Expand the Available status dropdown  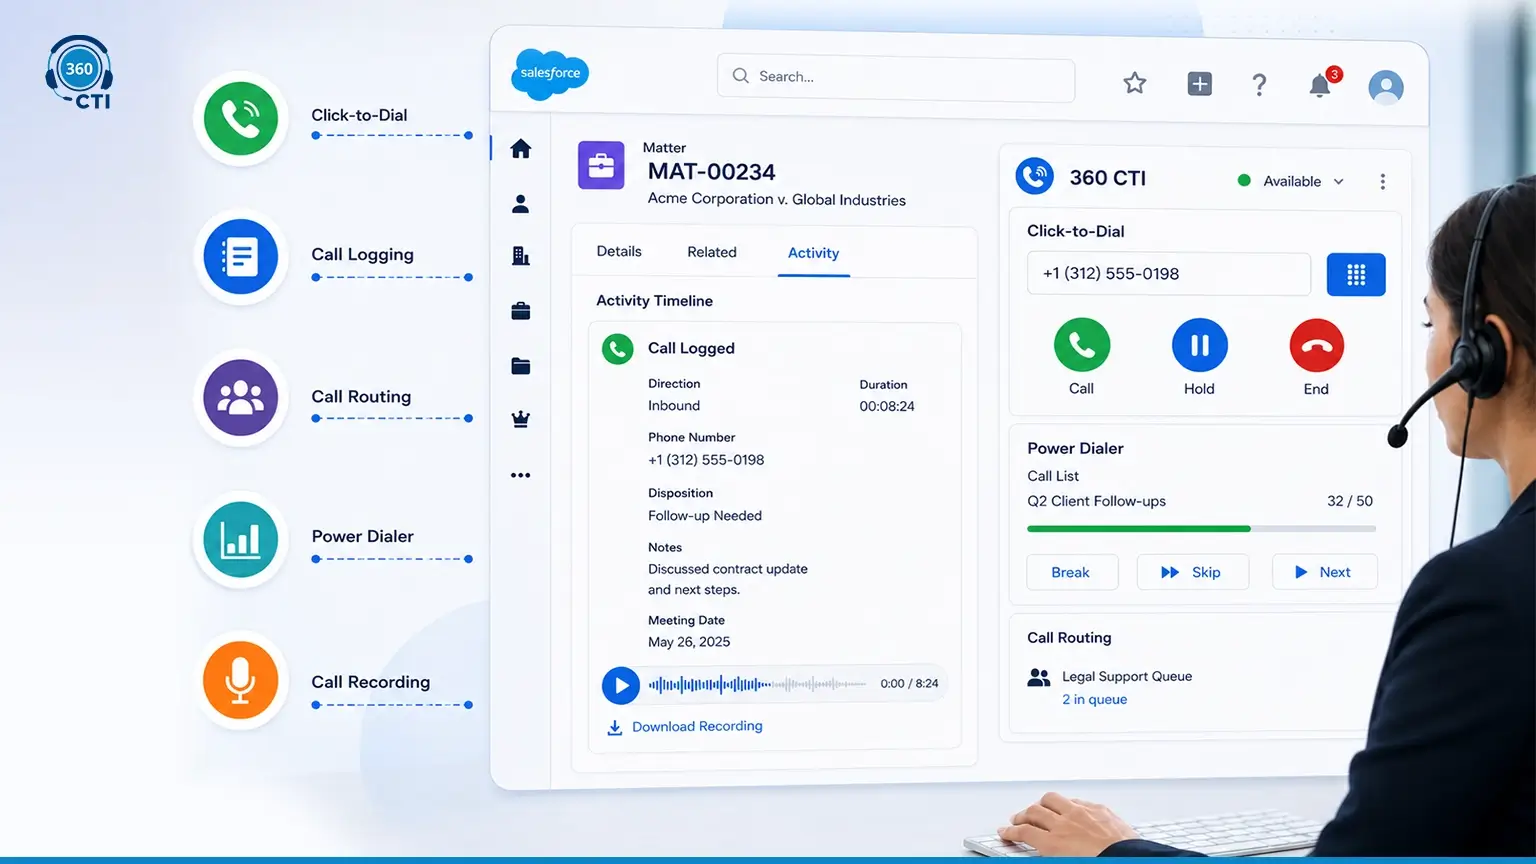[1292, 181]
